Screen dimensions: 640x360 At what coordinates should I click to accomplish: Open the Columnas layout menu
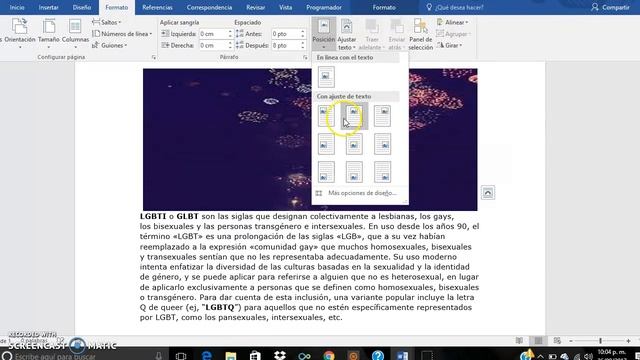click(75, 33)
